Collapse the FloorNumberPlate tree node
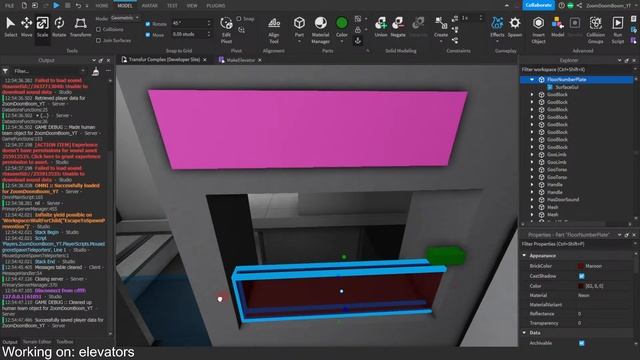Viewport: 640px width, 360px height. (532, 80)
